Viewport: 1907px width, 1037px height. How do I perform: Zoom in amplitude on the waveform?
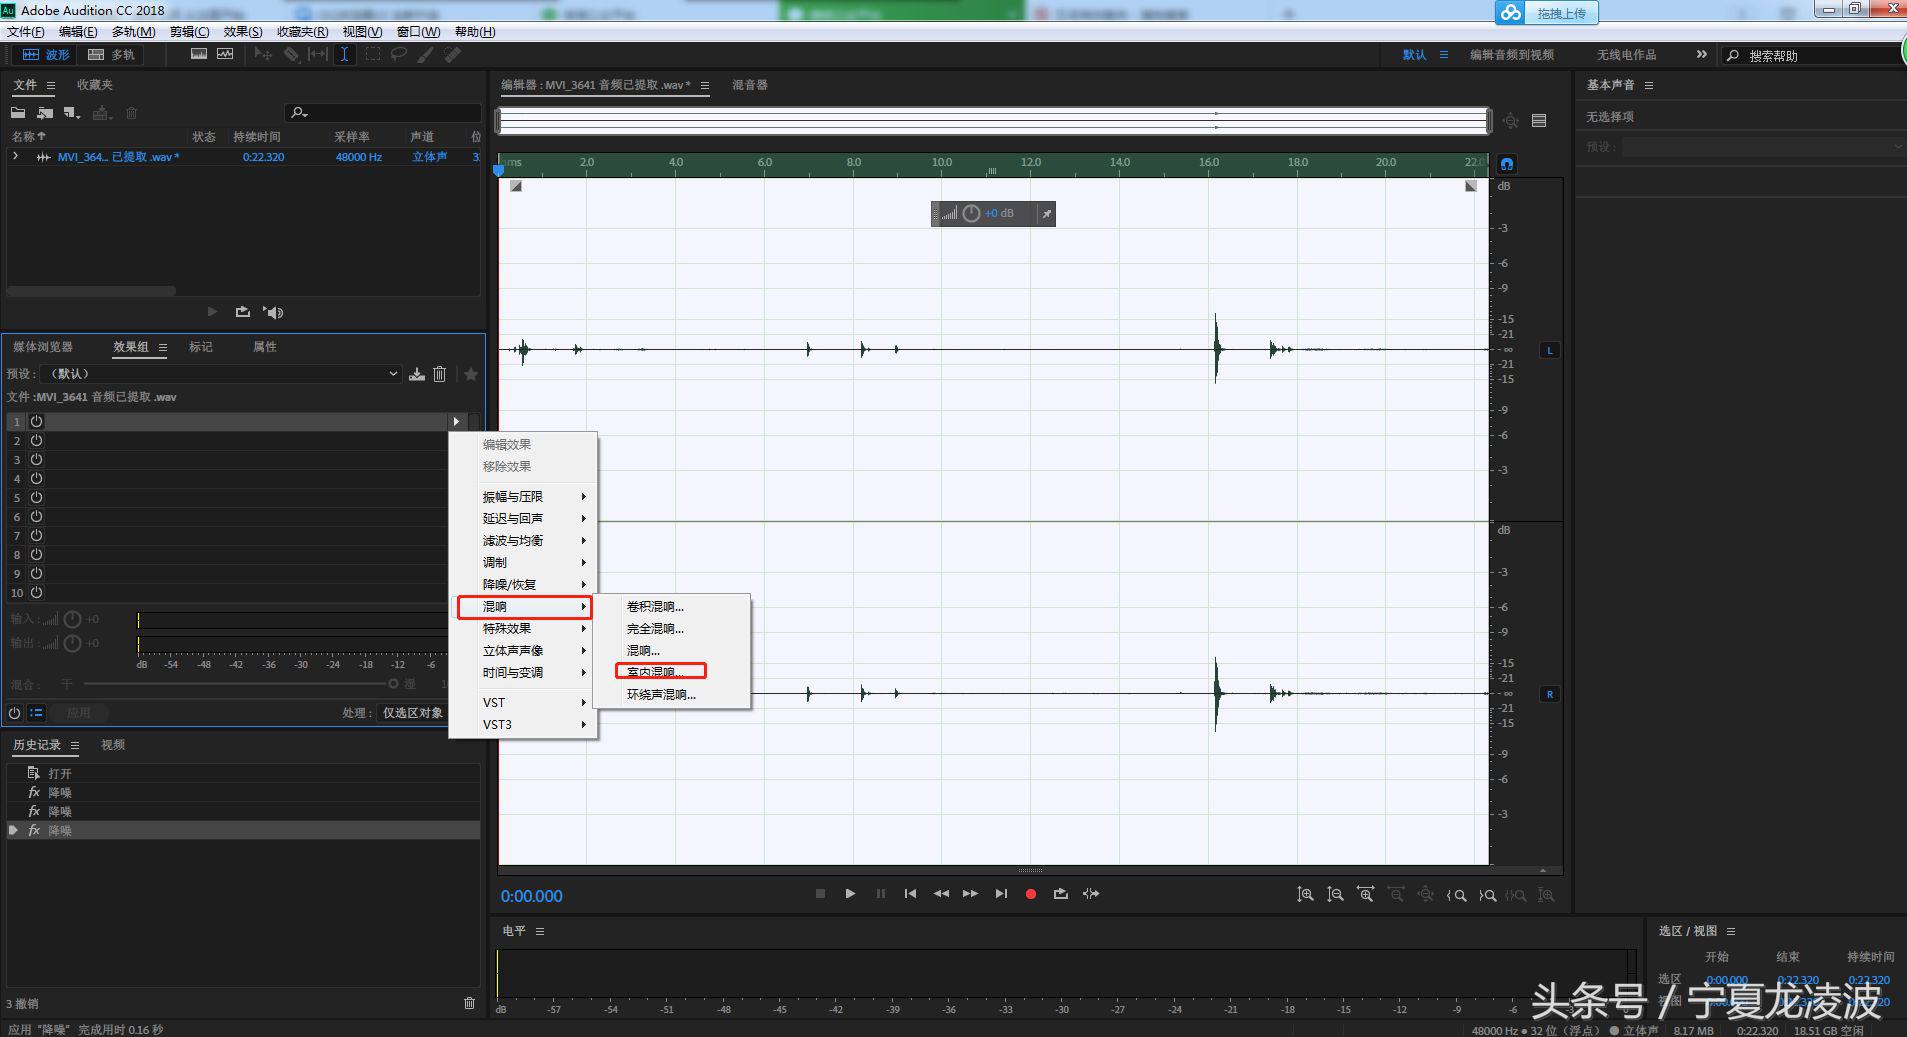(x=1305, y=895)
